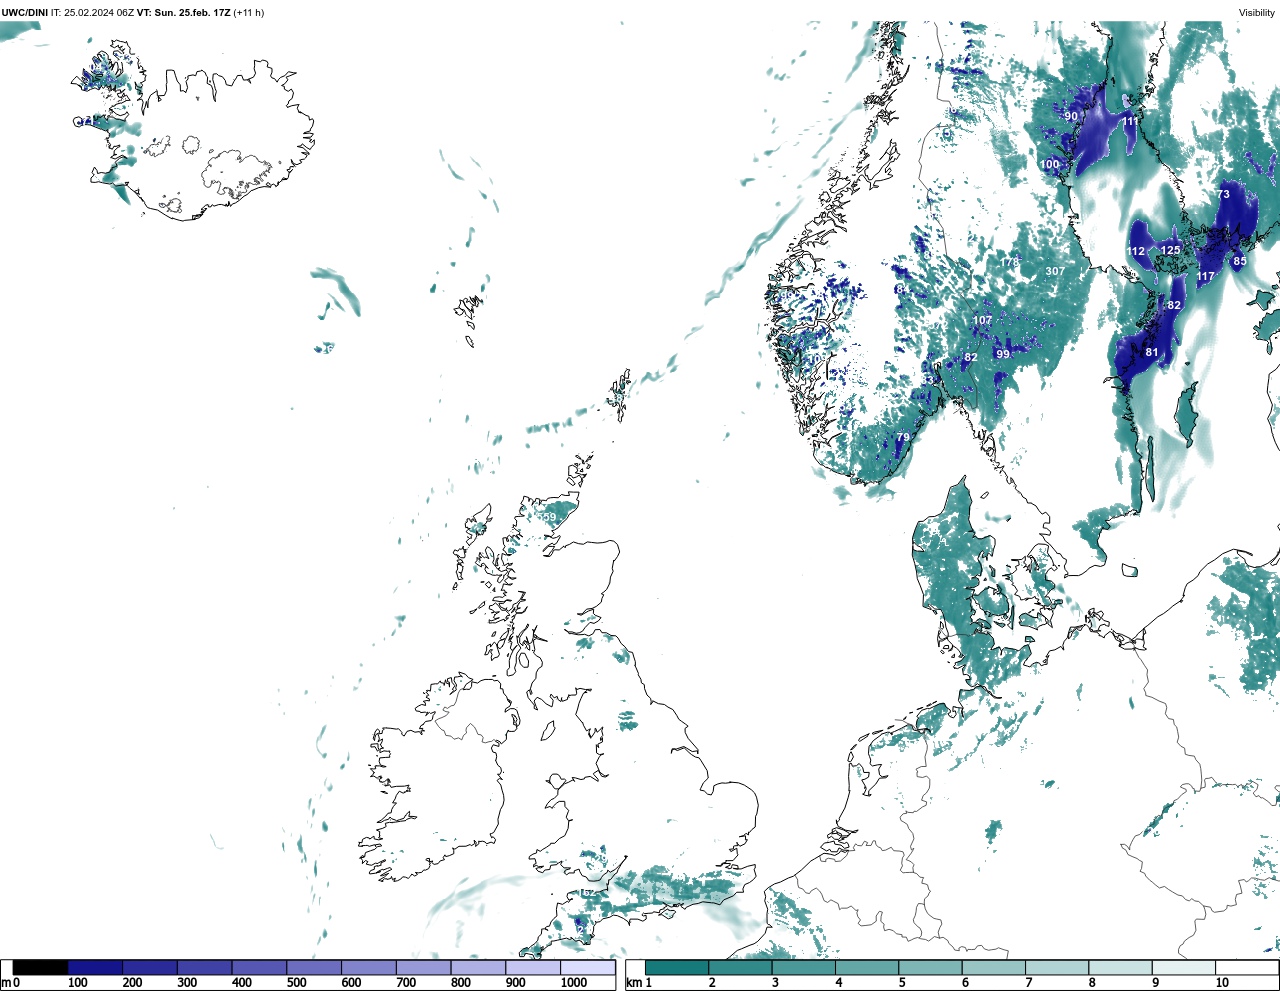1280x991 pixels.
Task: Click the map value '125'
Action: (x=1170, y=250)
